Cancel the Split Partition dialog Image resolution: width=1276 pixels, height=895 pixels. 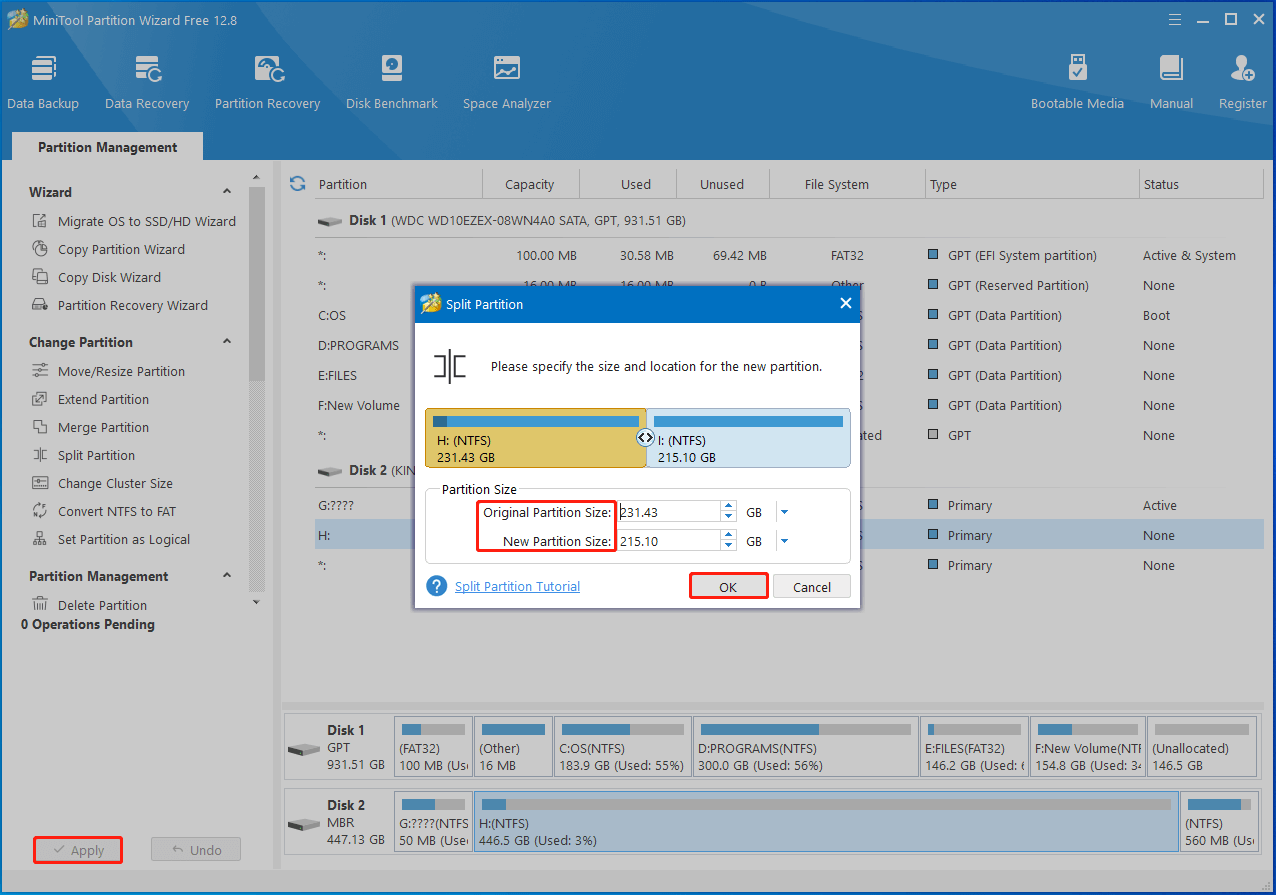pyautogui.click(x=812, y=587)
